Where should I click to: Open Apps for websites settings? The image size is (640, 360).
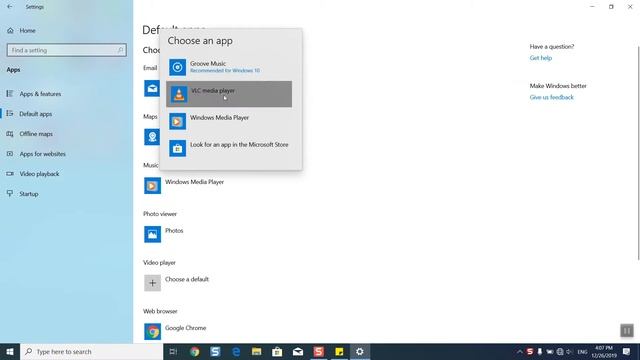(x=42, y=154)
